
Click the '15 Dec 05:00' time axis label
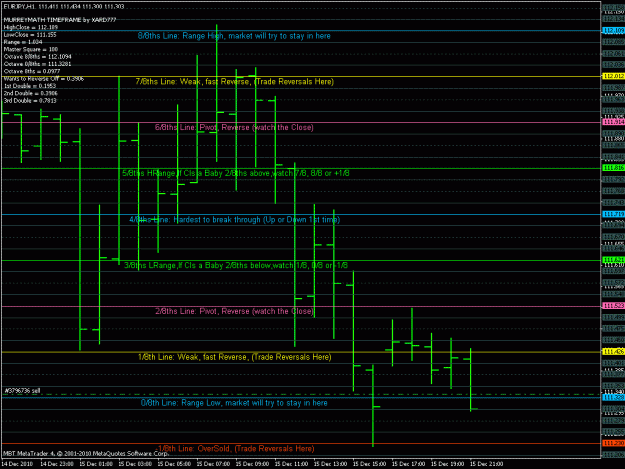tap(174, 464)
